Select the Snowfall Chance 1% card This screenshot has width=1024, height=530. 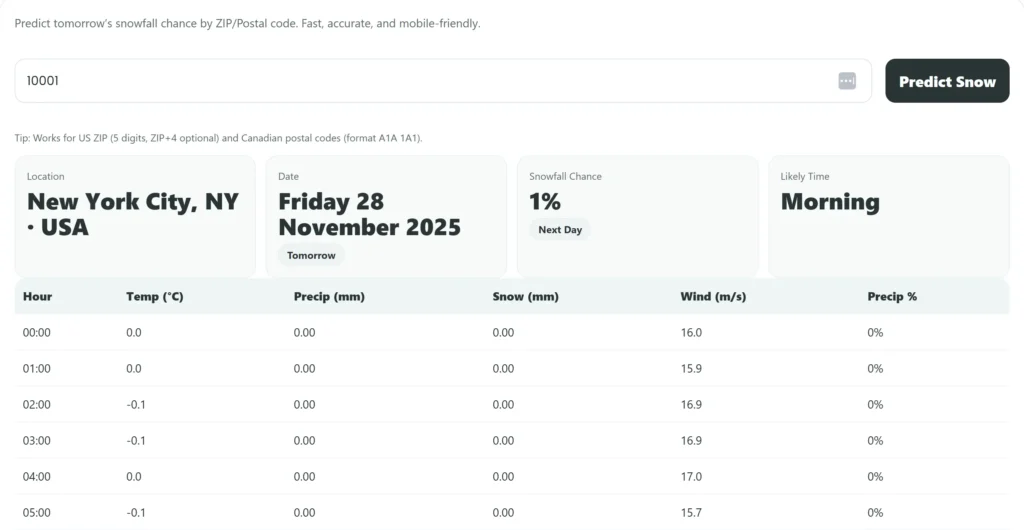(637, 216)
